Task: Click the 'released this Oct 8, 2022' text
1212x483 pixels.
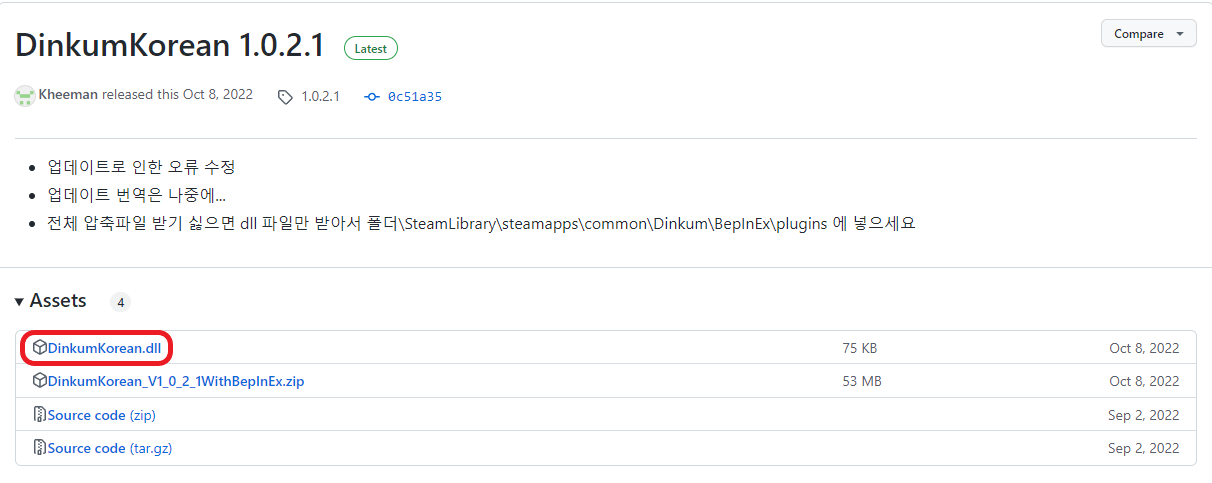Action: click(178, 95)
